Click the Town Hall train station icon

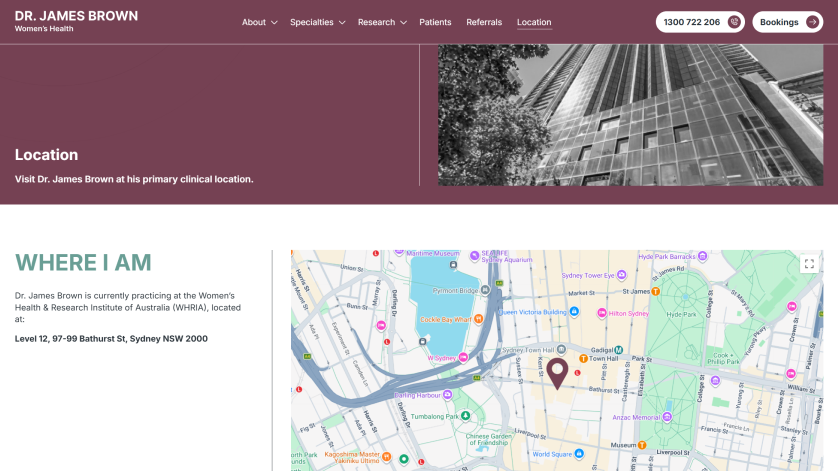pos(583,357)
